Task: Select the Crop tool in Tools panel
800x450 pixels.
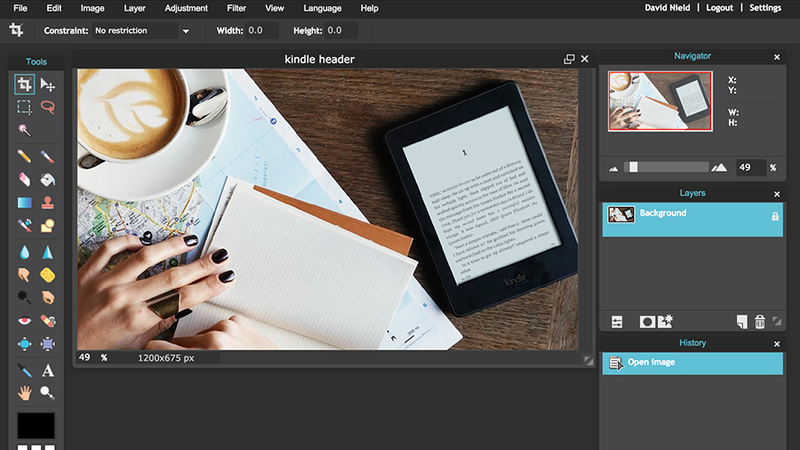Action: click(24, 85)
